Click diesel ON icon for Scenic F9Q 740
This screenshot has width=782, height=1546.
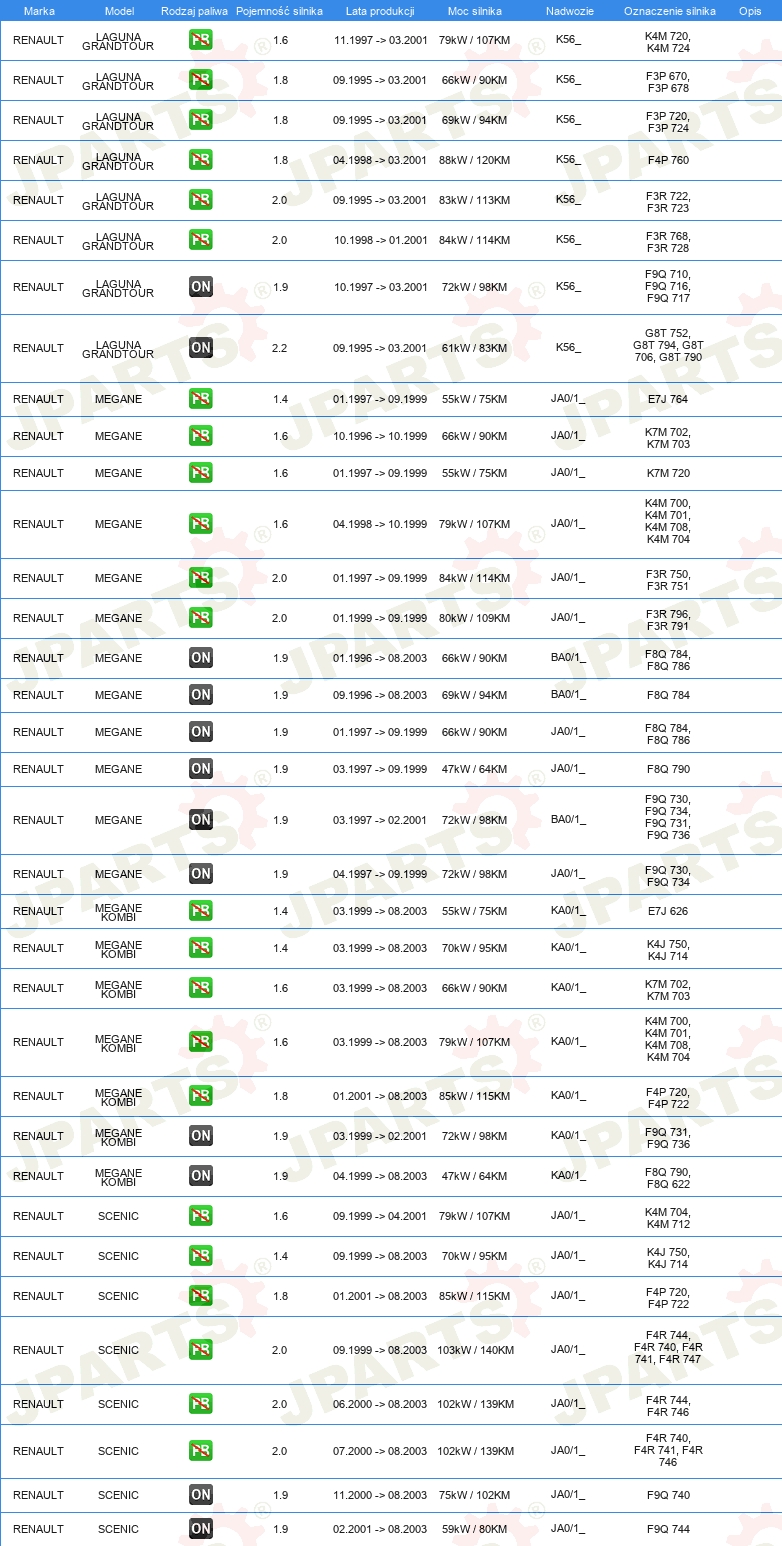200,1495
